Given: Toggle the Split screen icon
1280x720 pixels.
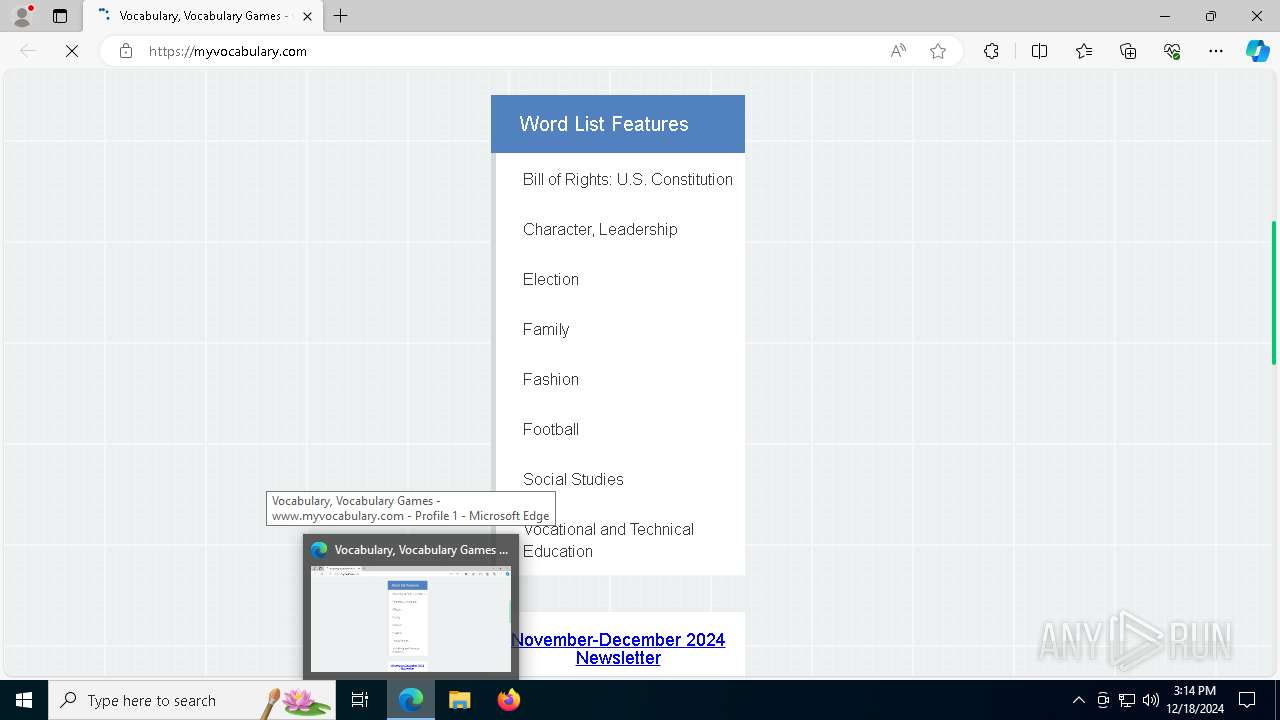Looking at the screenshot, I should [x=1039, y=51].
